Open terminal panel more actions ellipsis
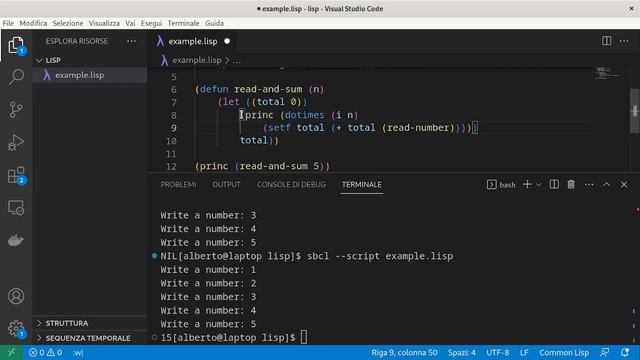This screenshot has width=640, height=360. click(589, 184)
